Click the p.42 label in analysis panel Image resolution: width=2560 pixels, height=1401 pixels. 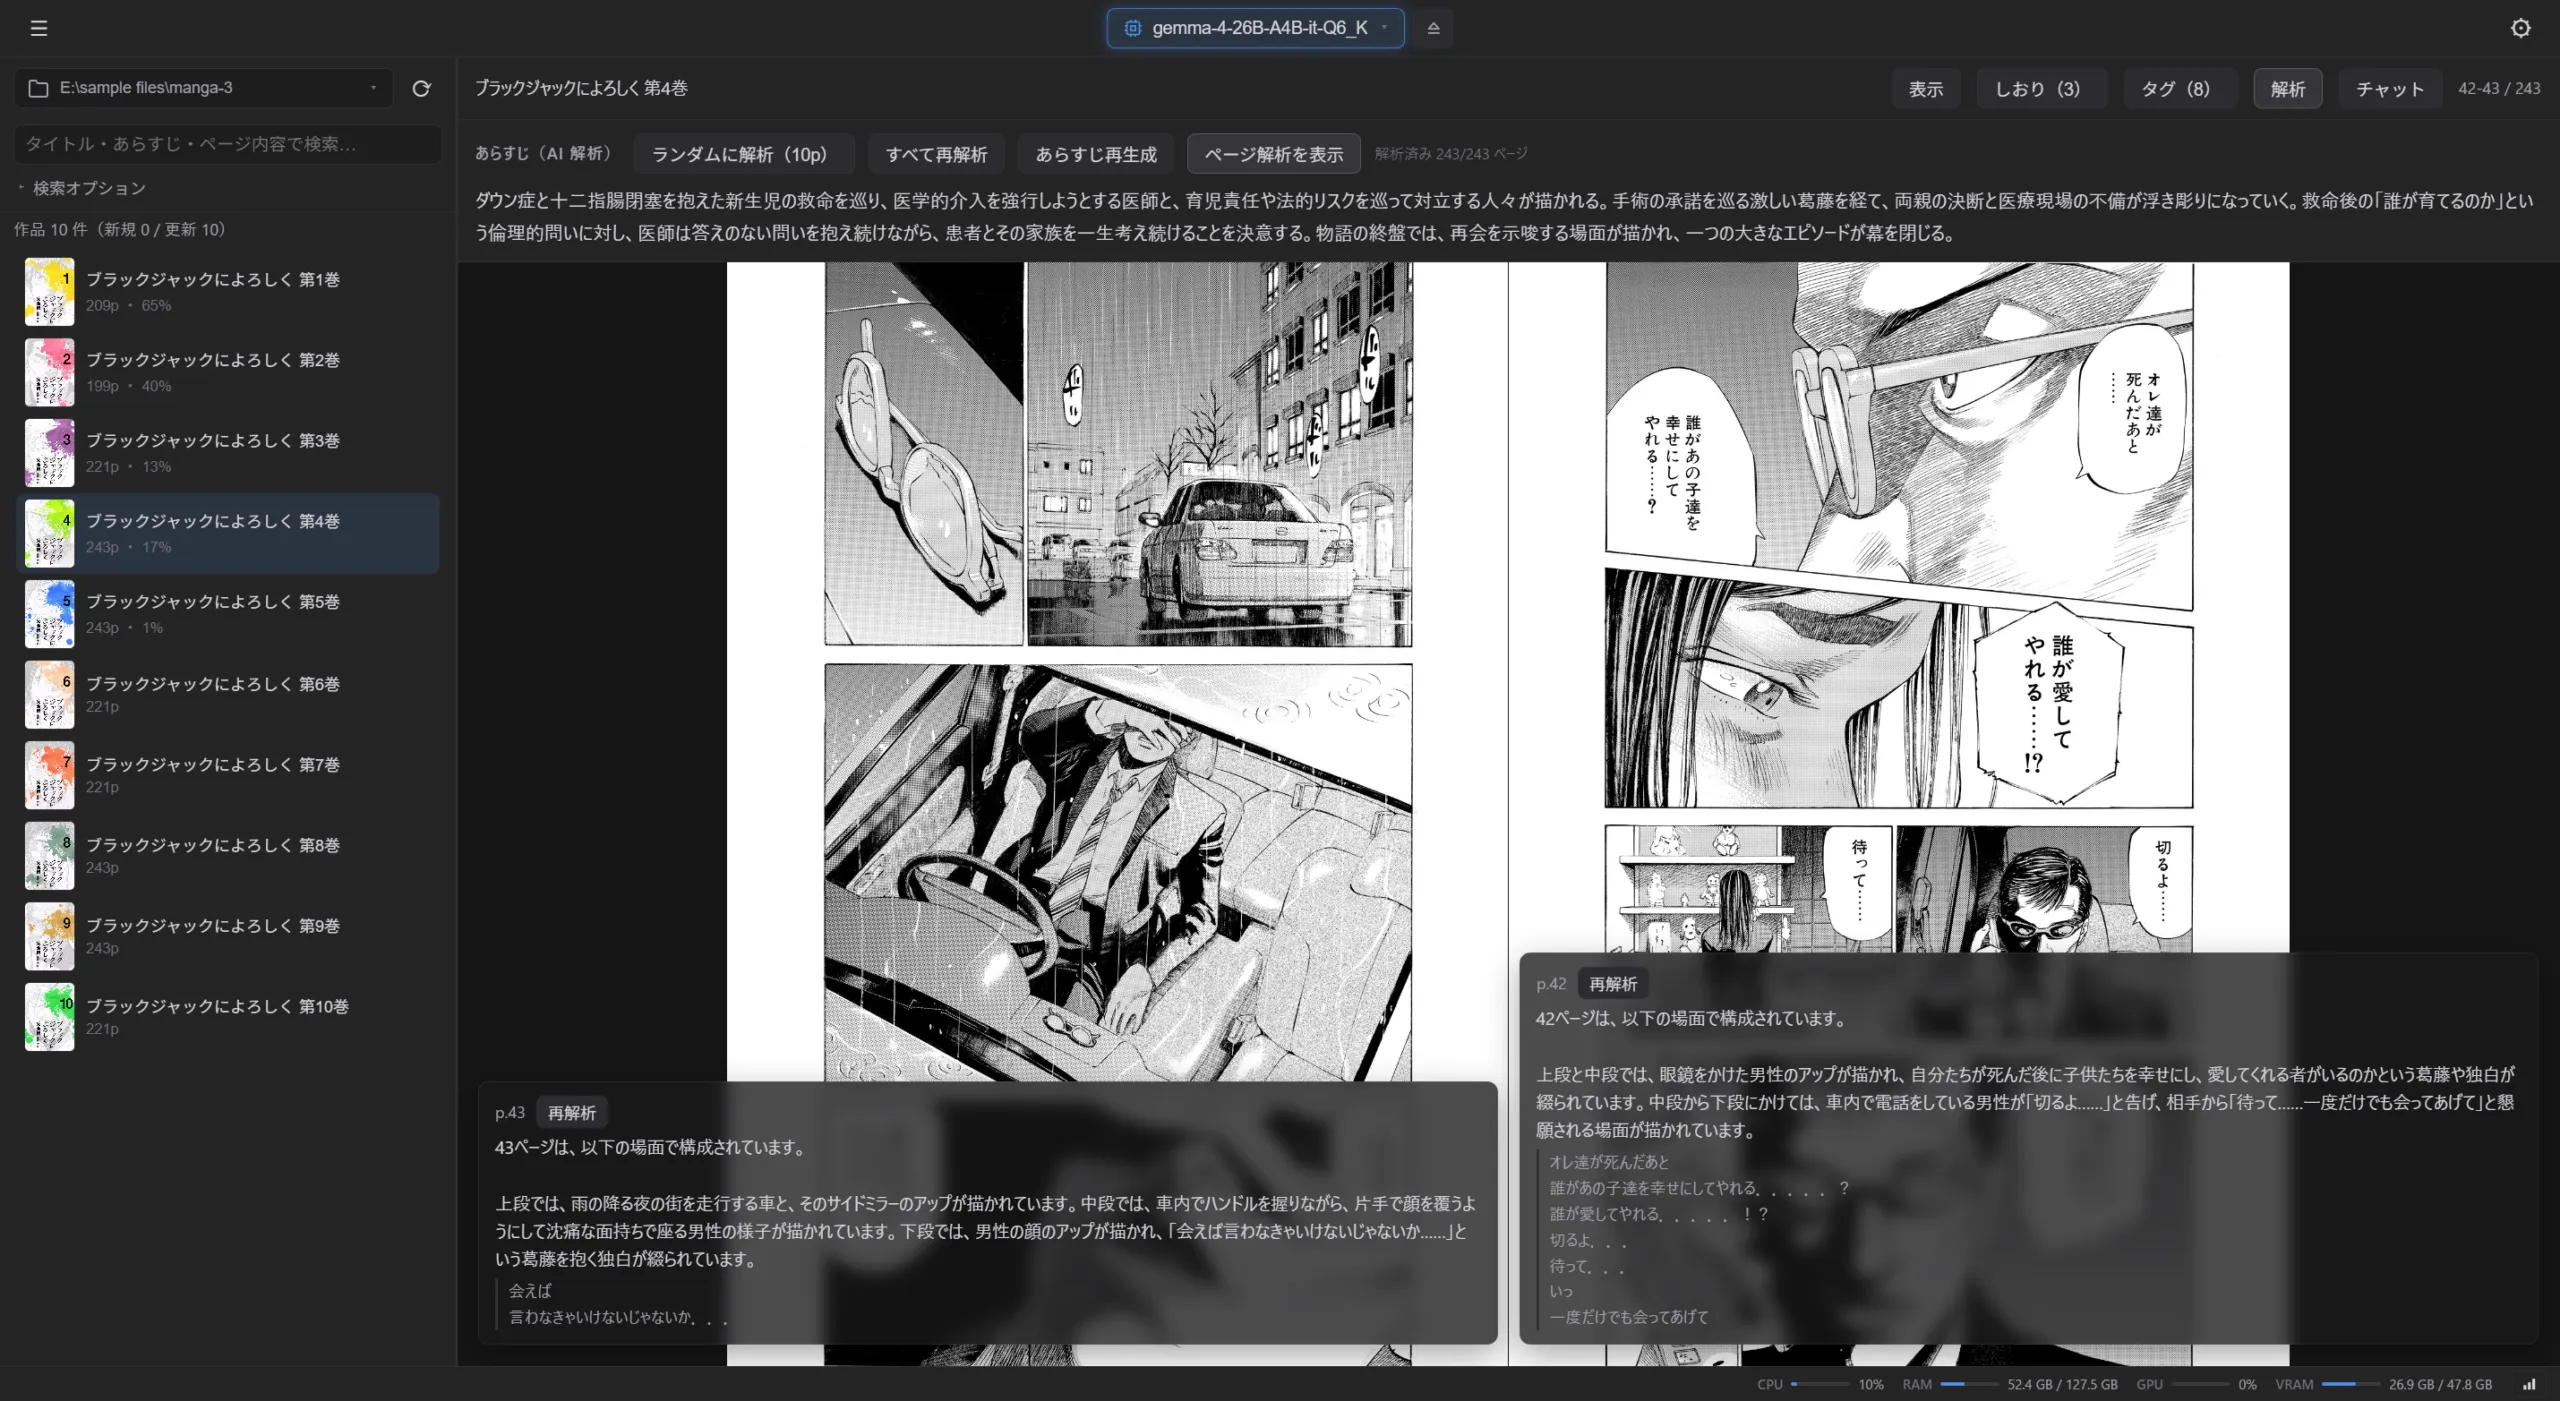tap(1551, 984)
